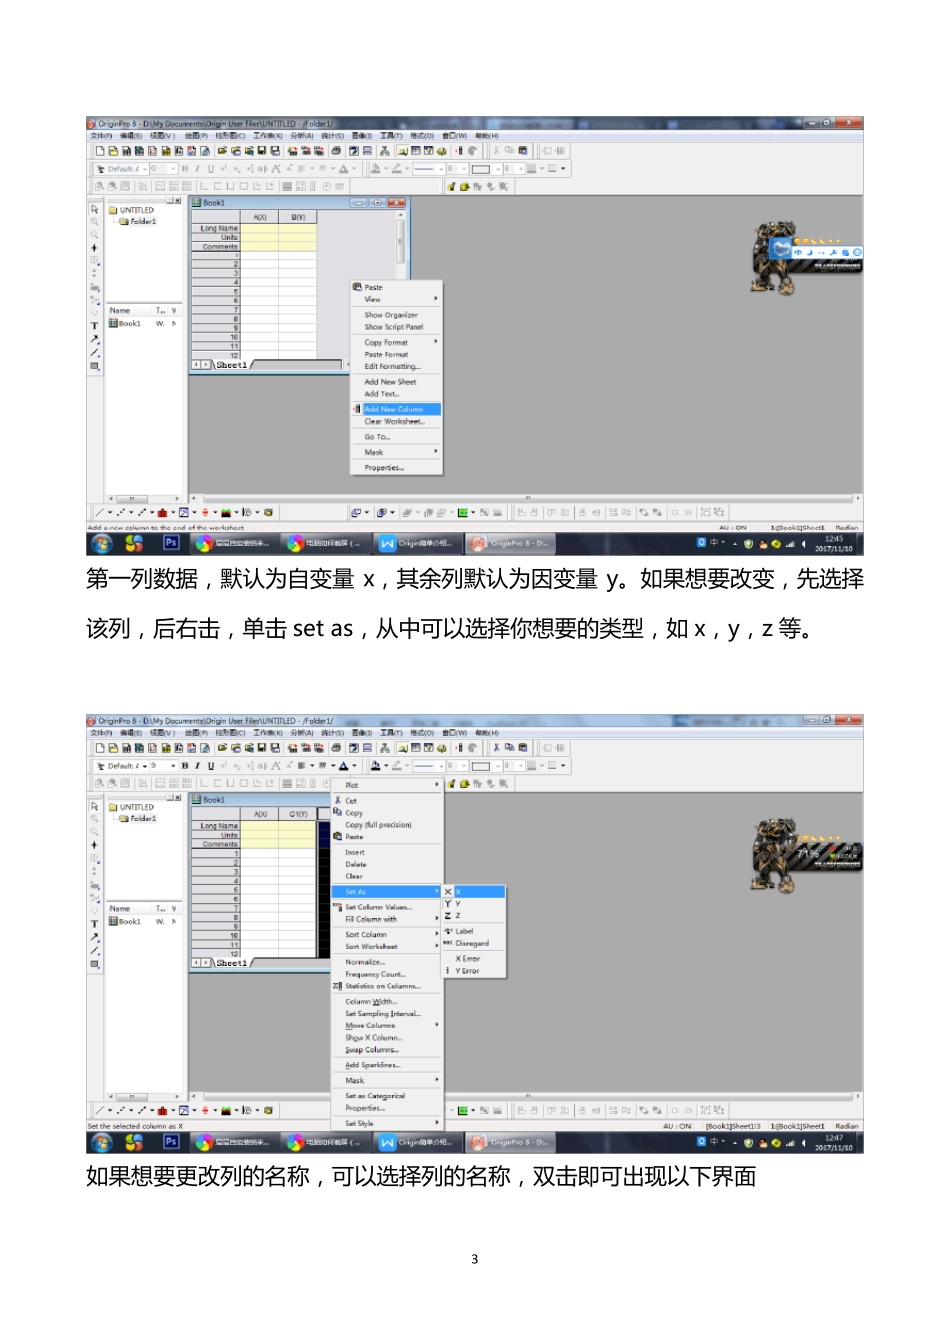This screenshot has width=950, height=1344.
Task: Choose Set Sampling Interval...
Action: (386, 1013)
